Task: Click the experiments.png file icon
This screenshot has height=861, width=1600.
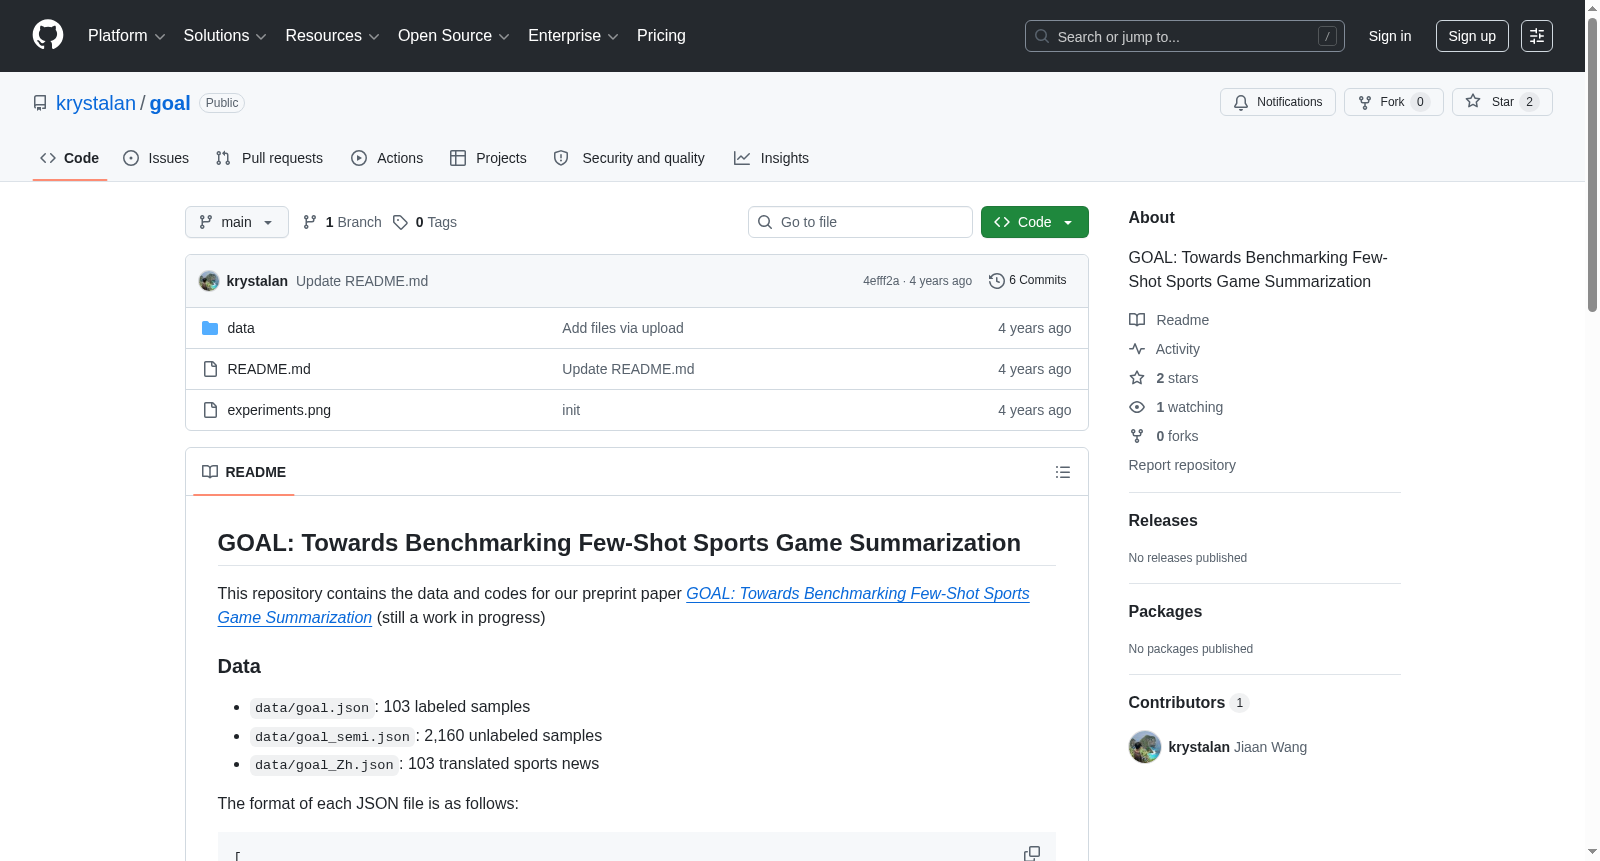Action: pos(210,410)
